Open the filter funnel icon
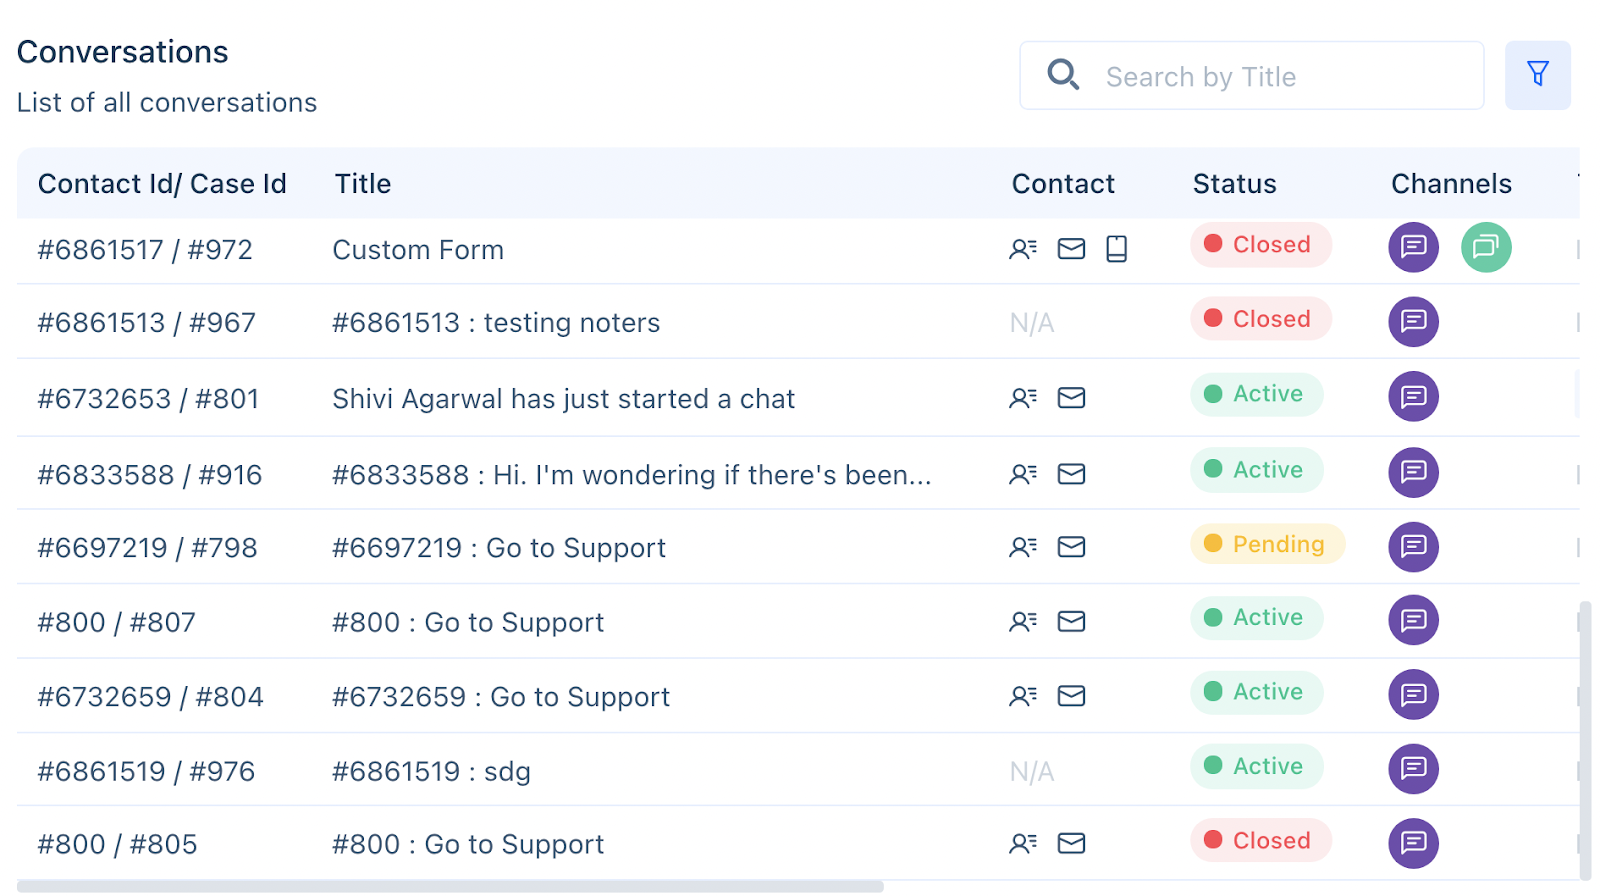This screenshot has height=896, width=1600. pos(1537,74)
